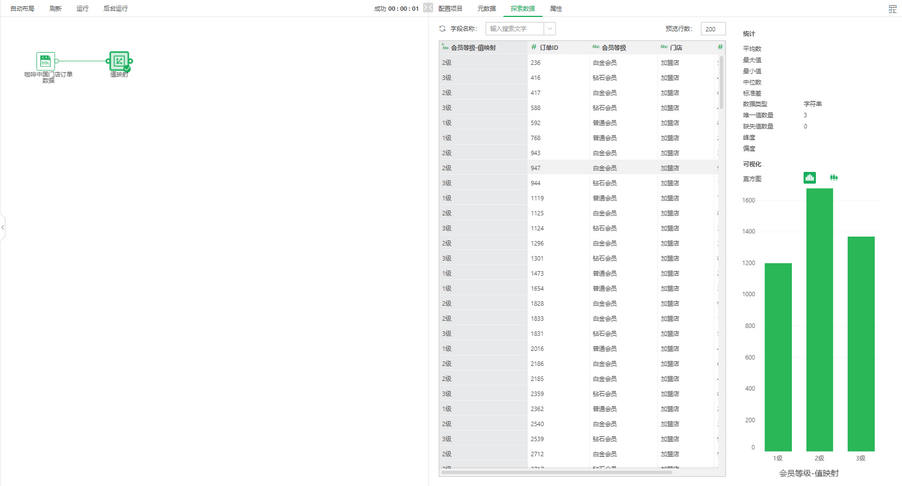Click input port of 值映射 node
The image size is (902, 486).
pyautogui.click(x=108, y=61)
